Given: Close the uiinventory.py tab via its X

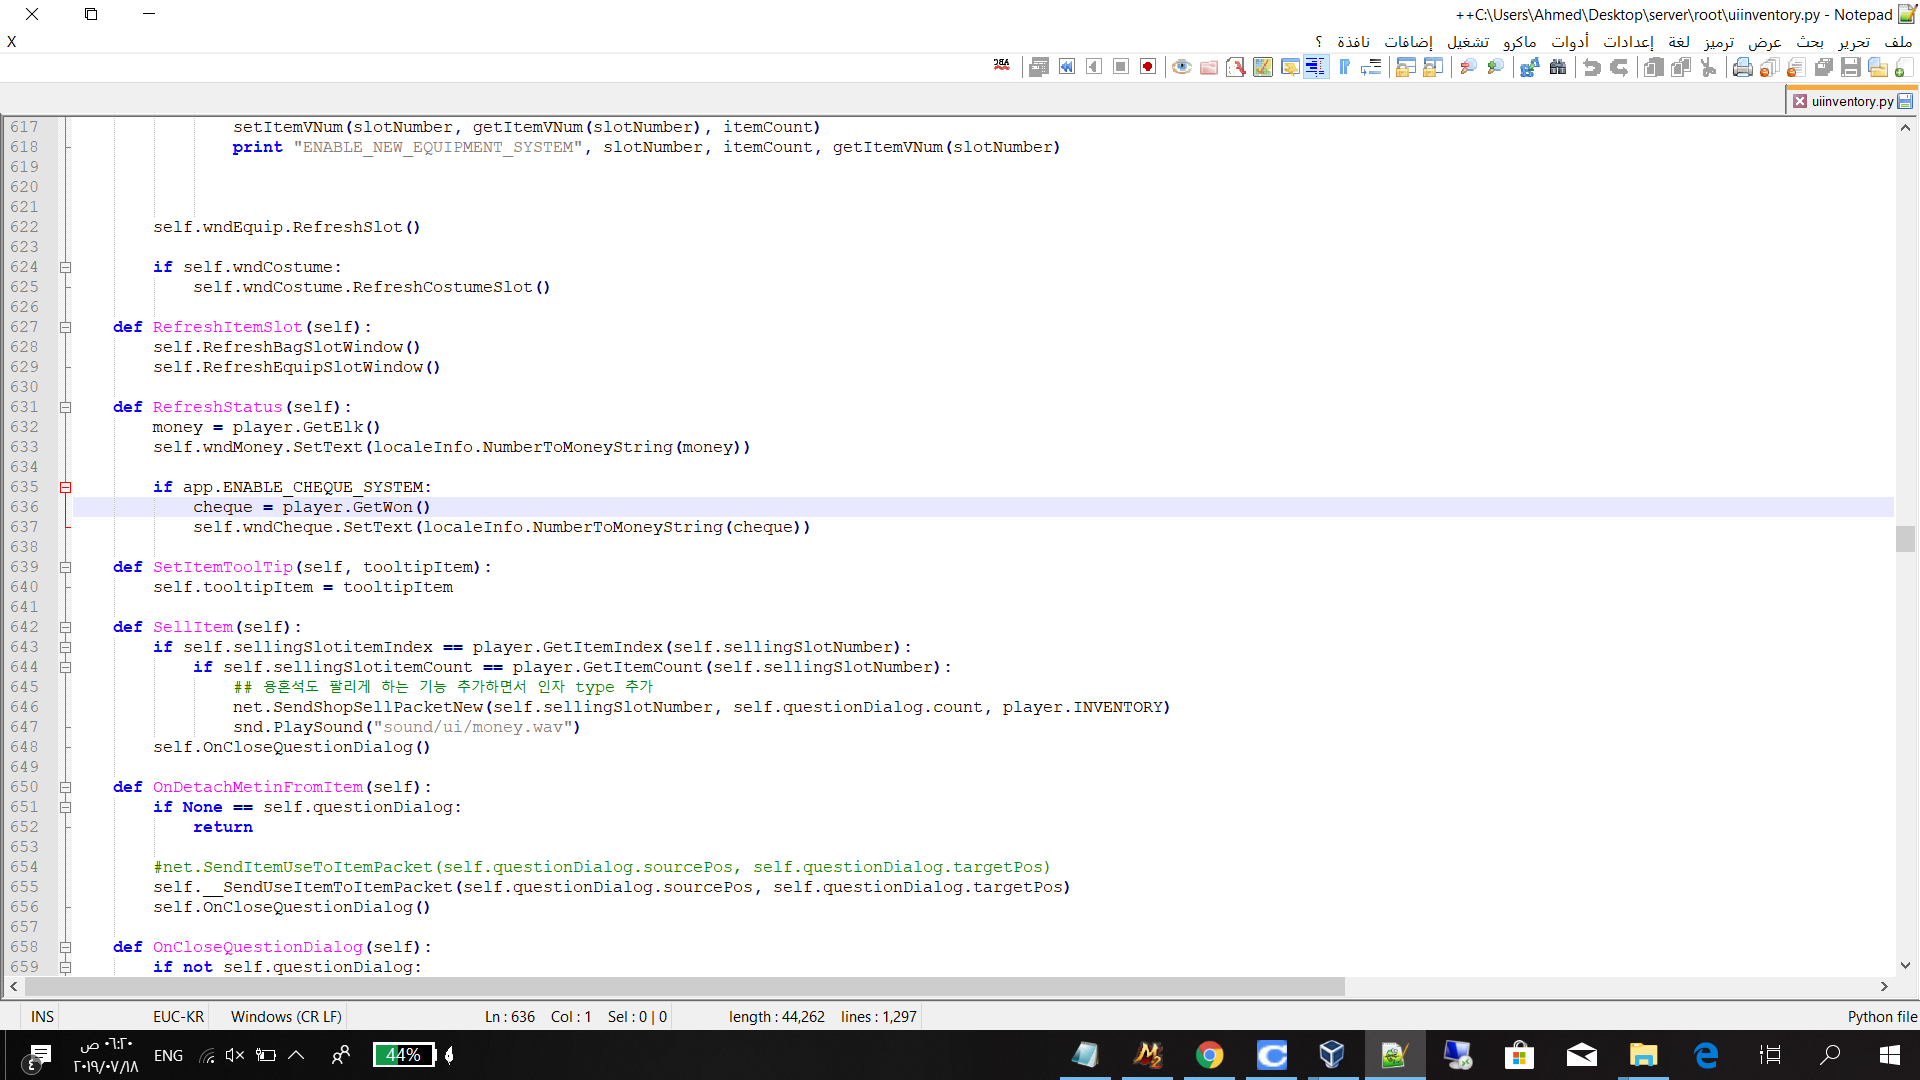Looking at the screenshot, I should click(x=1801, y=100).
